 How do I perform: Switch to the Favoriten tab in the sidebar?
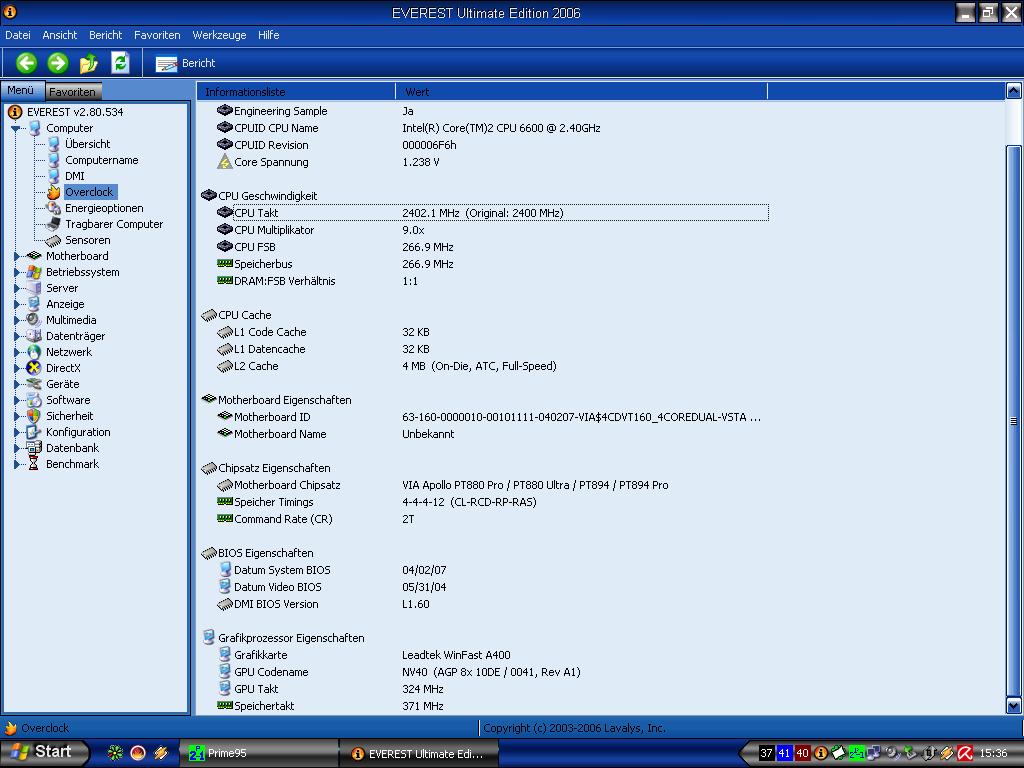[x=73, y=91]
